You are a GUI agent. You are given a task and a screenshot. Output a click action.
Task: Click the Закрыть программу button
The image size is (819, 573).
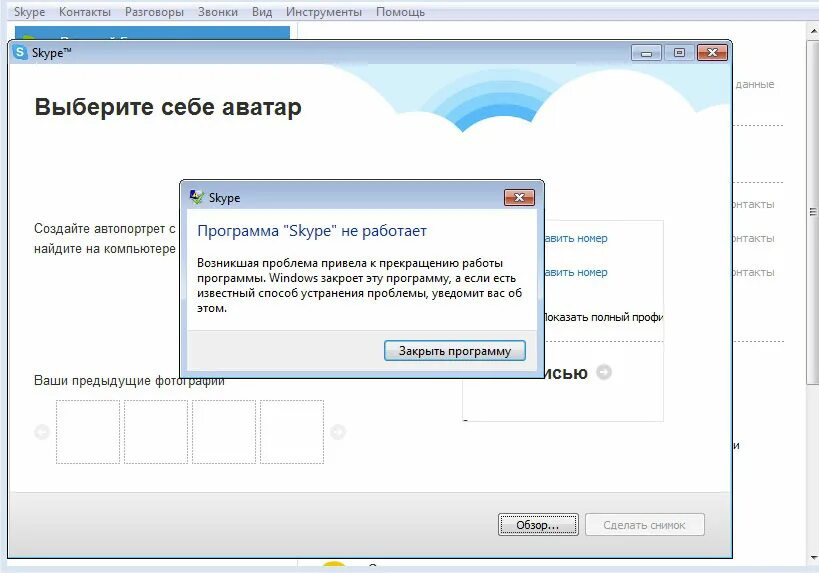pyautogui.click(x=454, y=350)
